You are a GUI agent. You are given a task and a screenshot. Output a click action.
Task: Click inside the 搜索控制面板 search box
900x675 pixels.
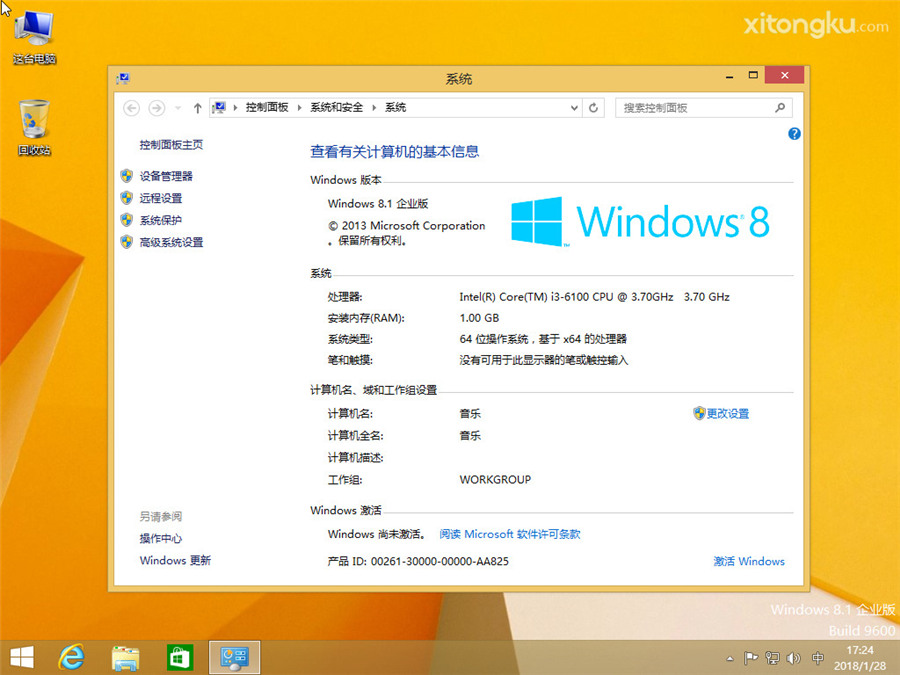pos(700,107)
